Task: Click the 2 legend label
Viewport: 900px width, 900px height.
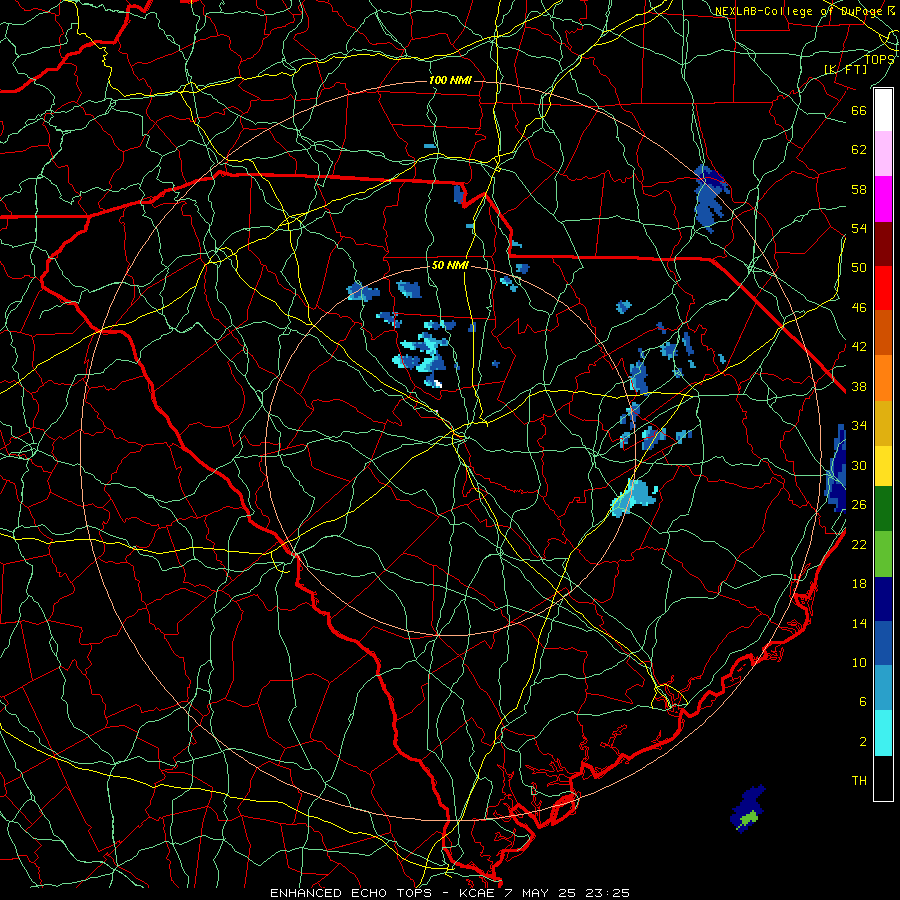Action: 863,742
